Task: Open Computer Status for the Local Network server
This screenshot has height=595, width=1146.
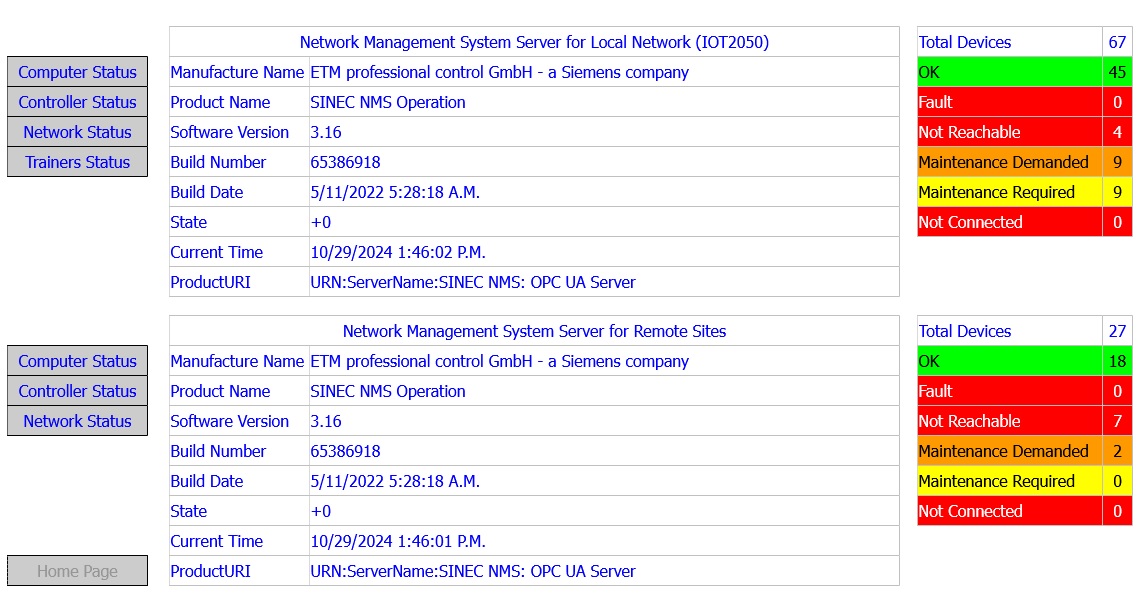Action: coord(77,72)
